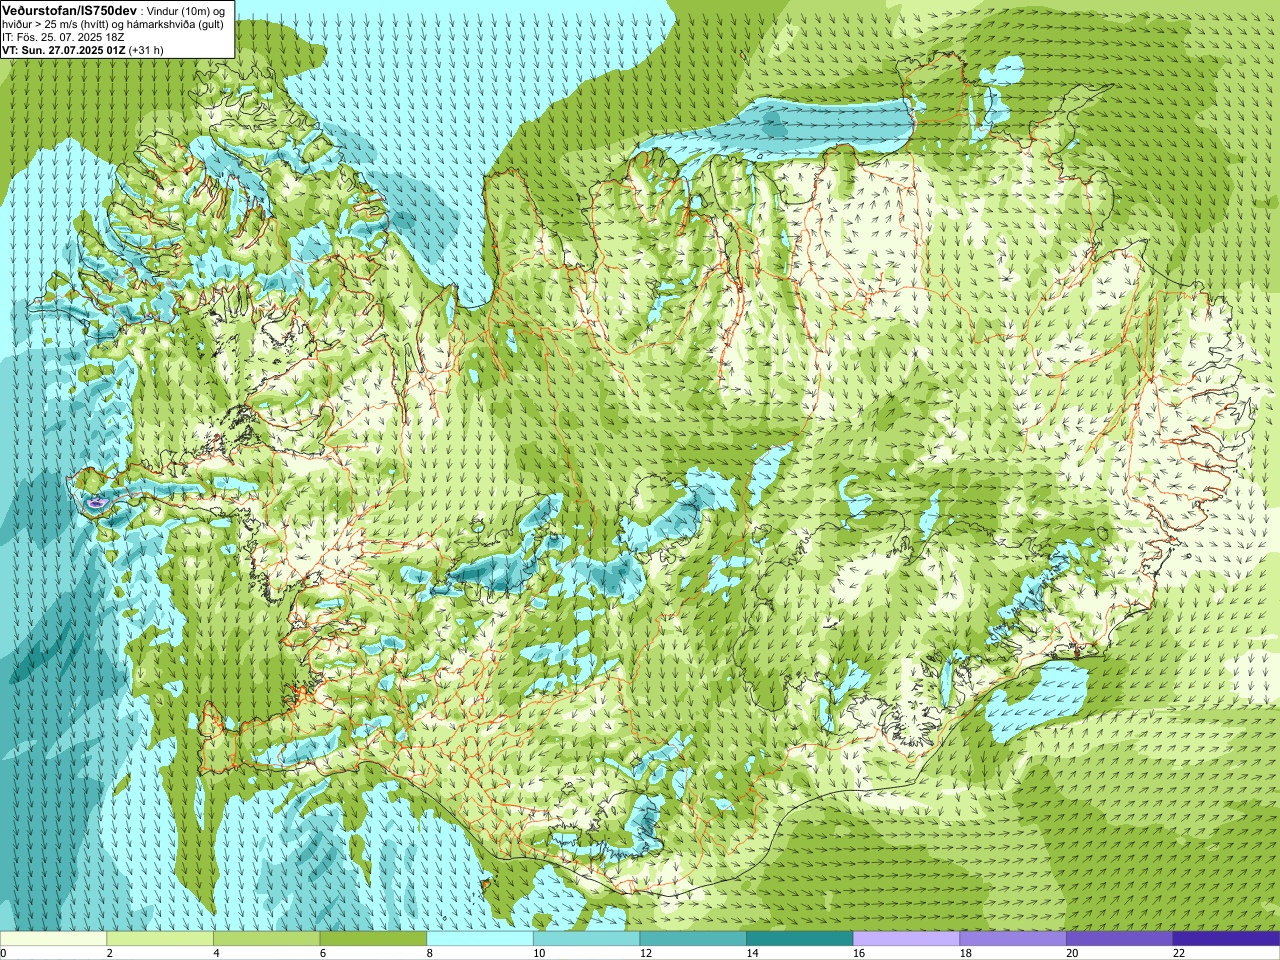Screen dimensions: 1280x960
Task: Click the legend label '8'
Action: (430, 953)
